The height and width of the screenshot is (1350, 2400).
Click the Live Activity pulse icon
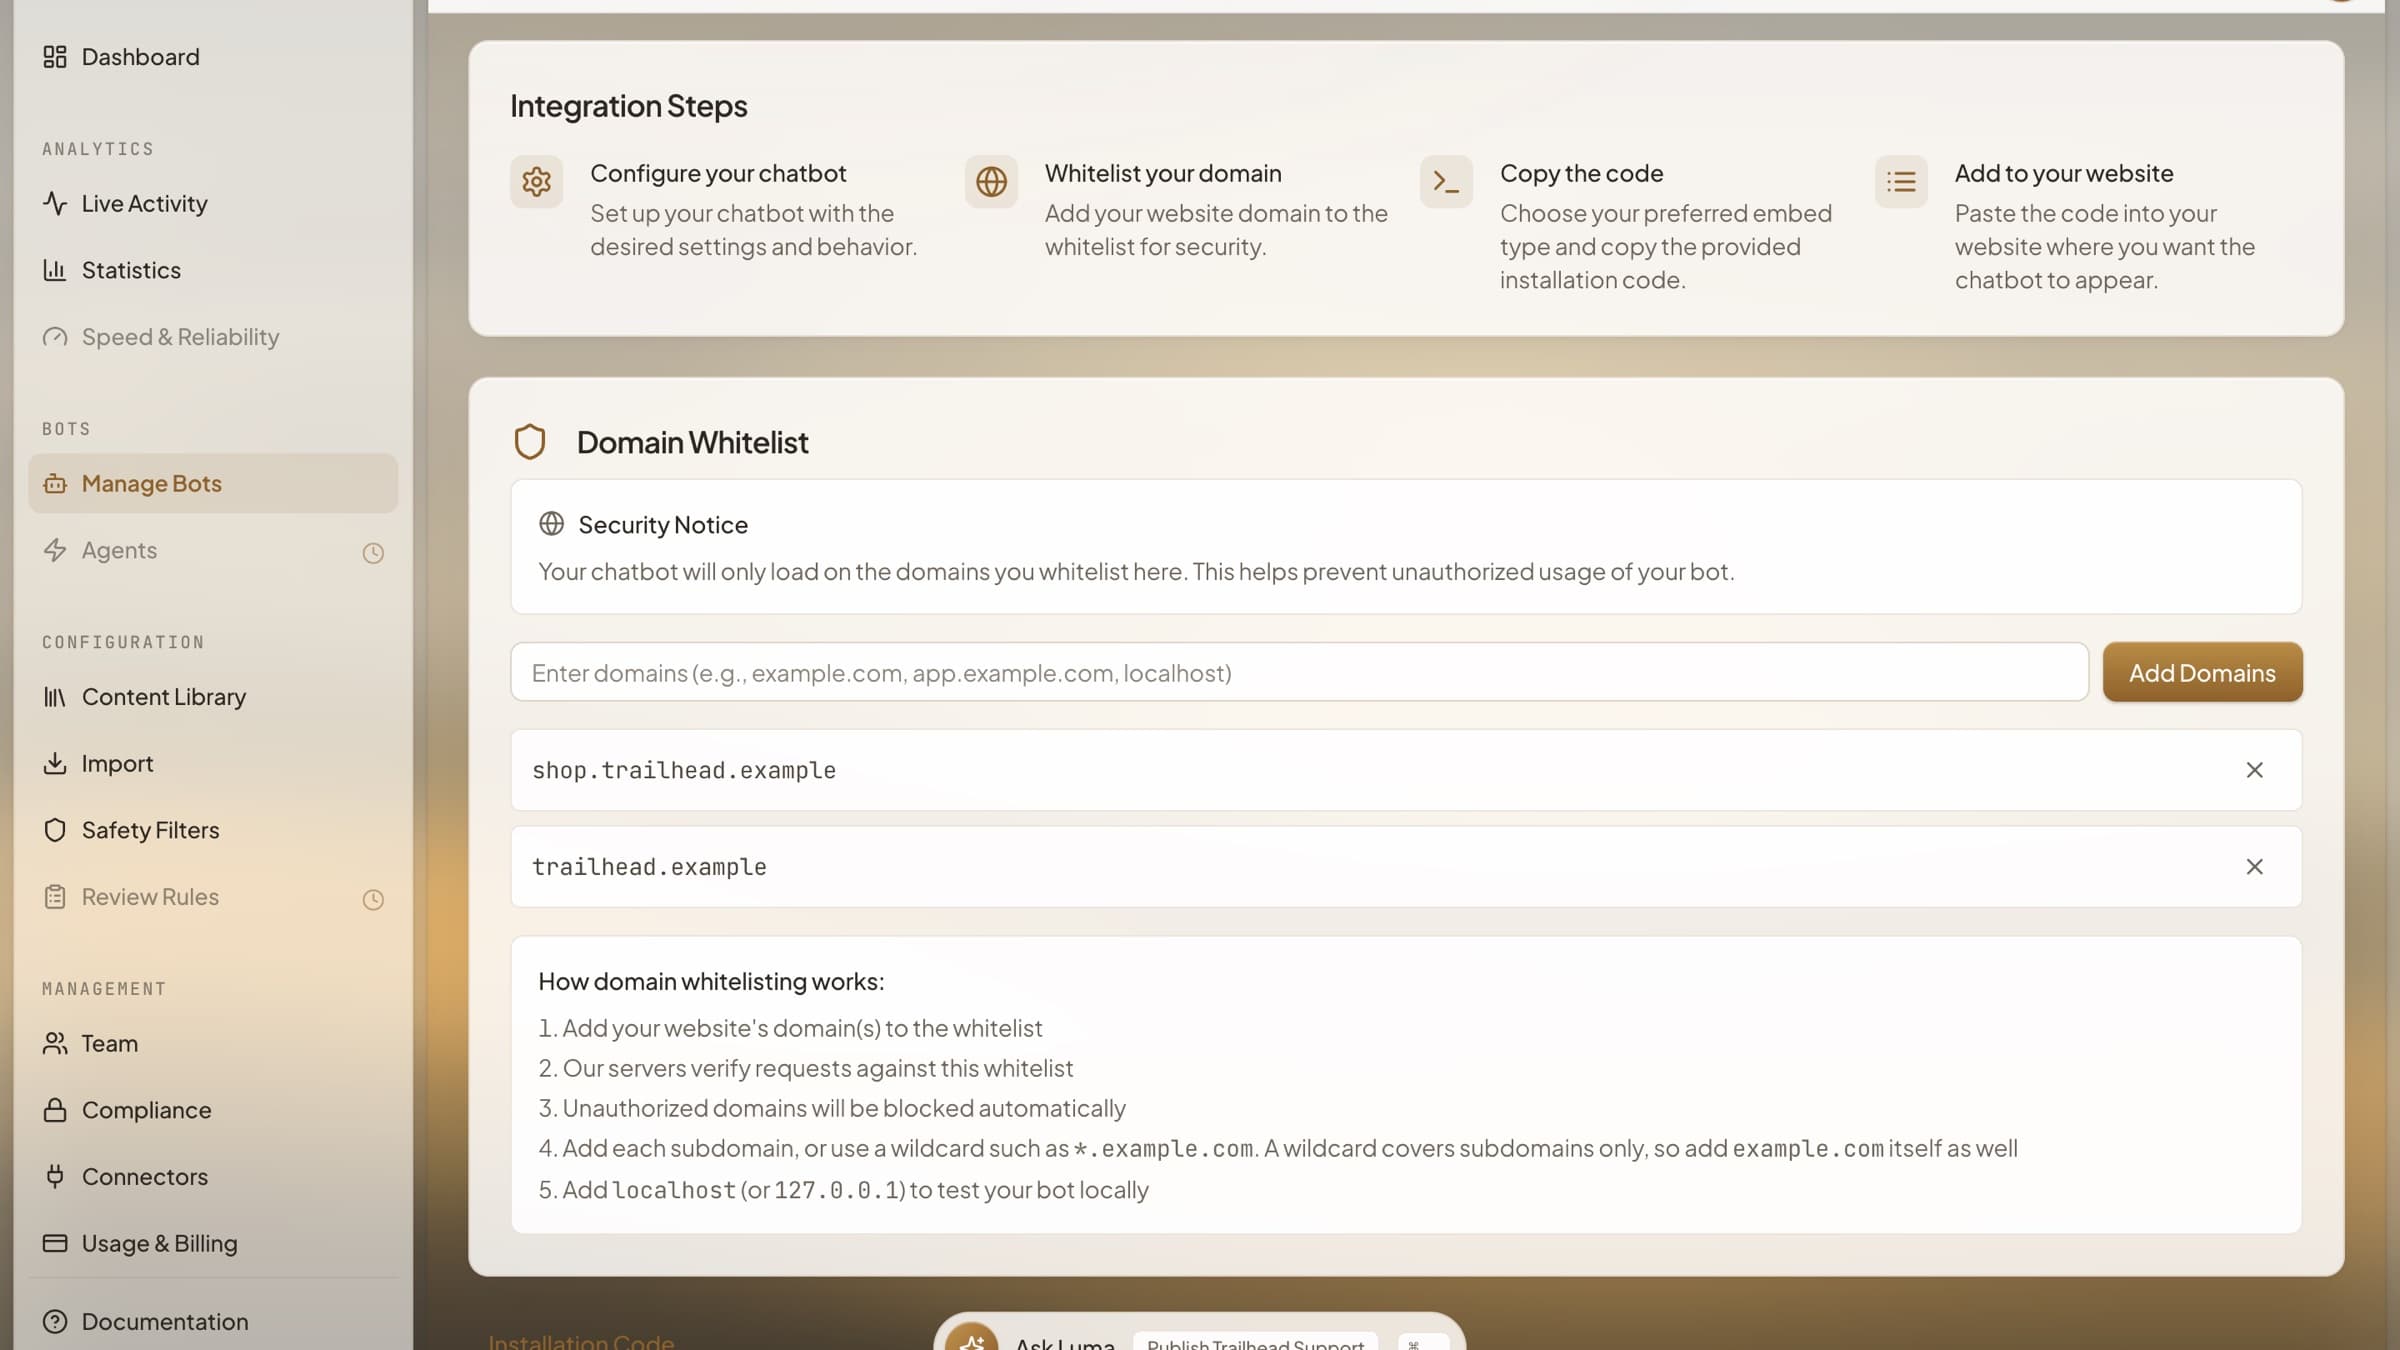point(55,204)
